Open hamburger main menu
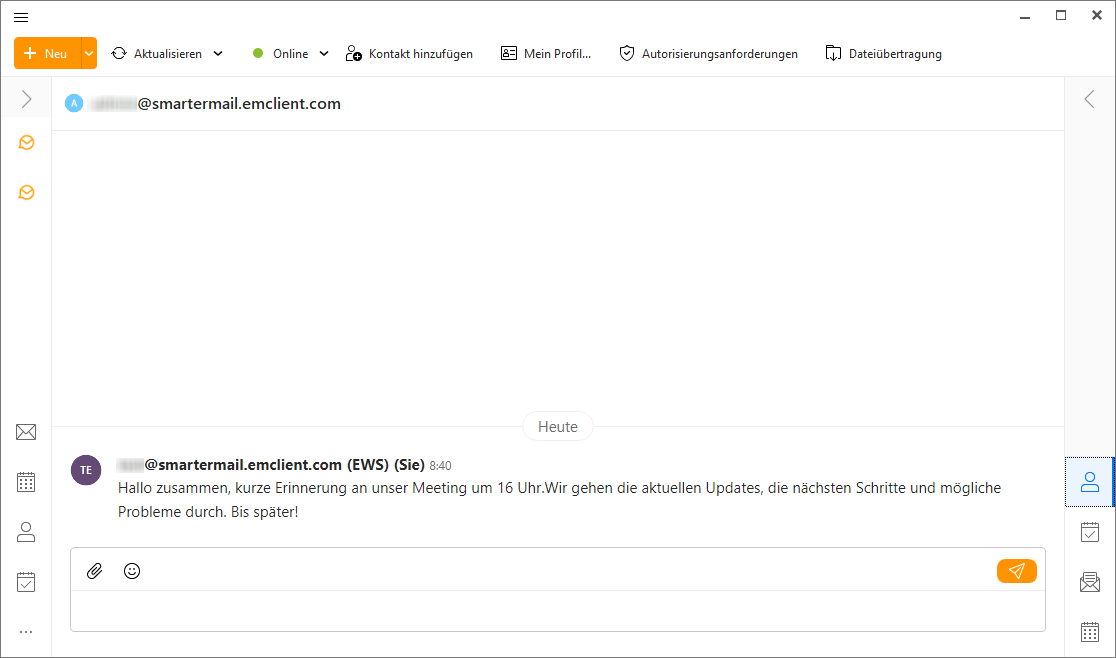1116x658 pixels. [x=21, y=17]
